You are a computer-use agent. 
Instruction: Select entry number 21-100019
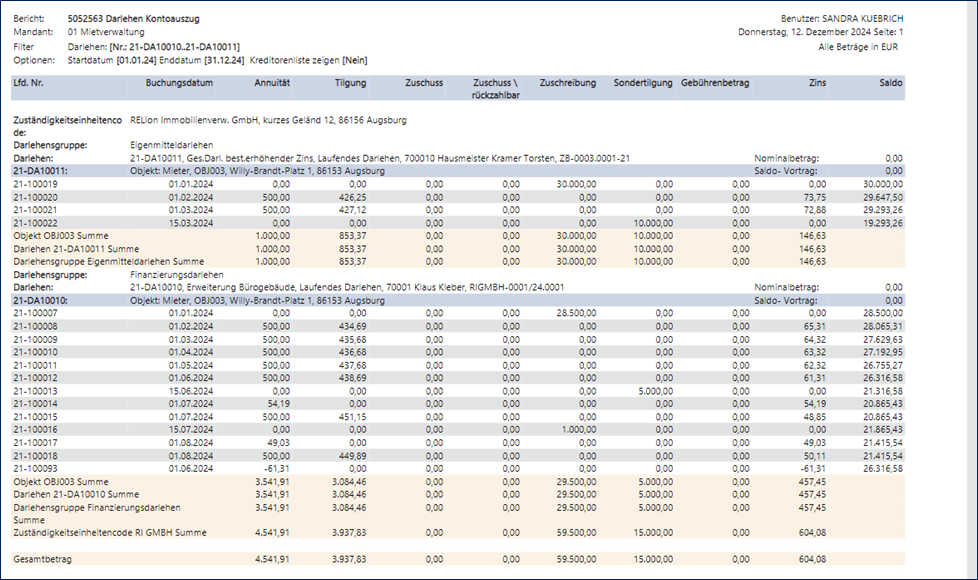coord(35,184)
